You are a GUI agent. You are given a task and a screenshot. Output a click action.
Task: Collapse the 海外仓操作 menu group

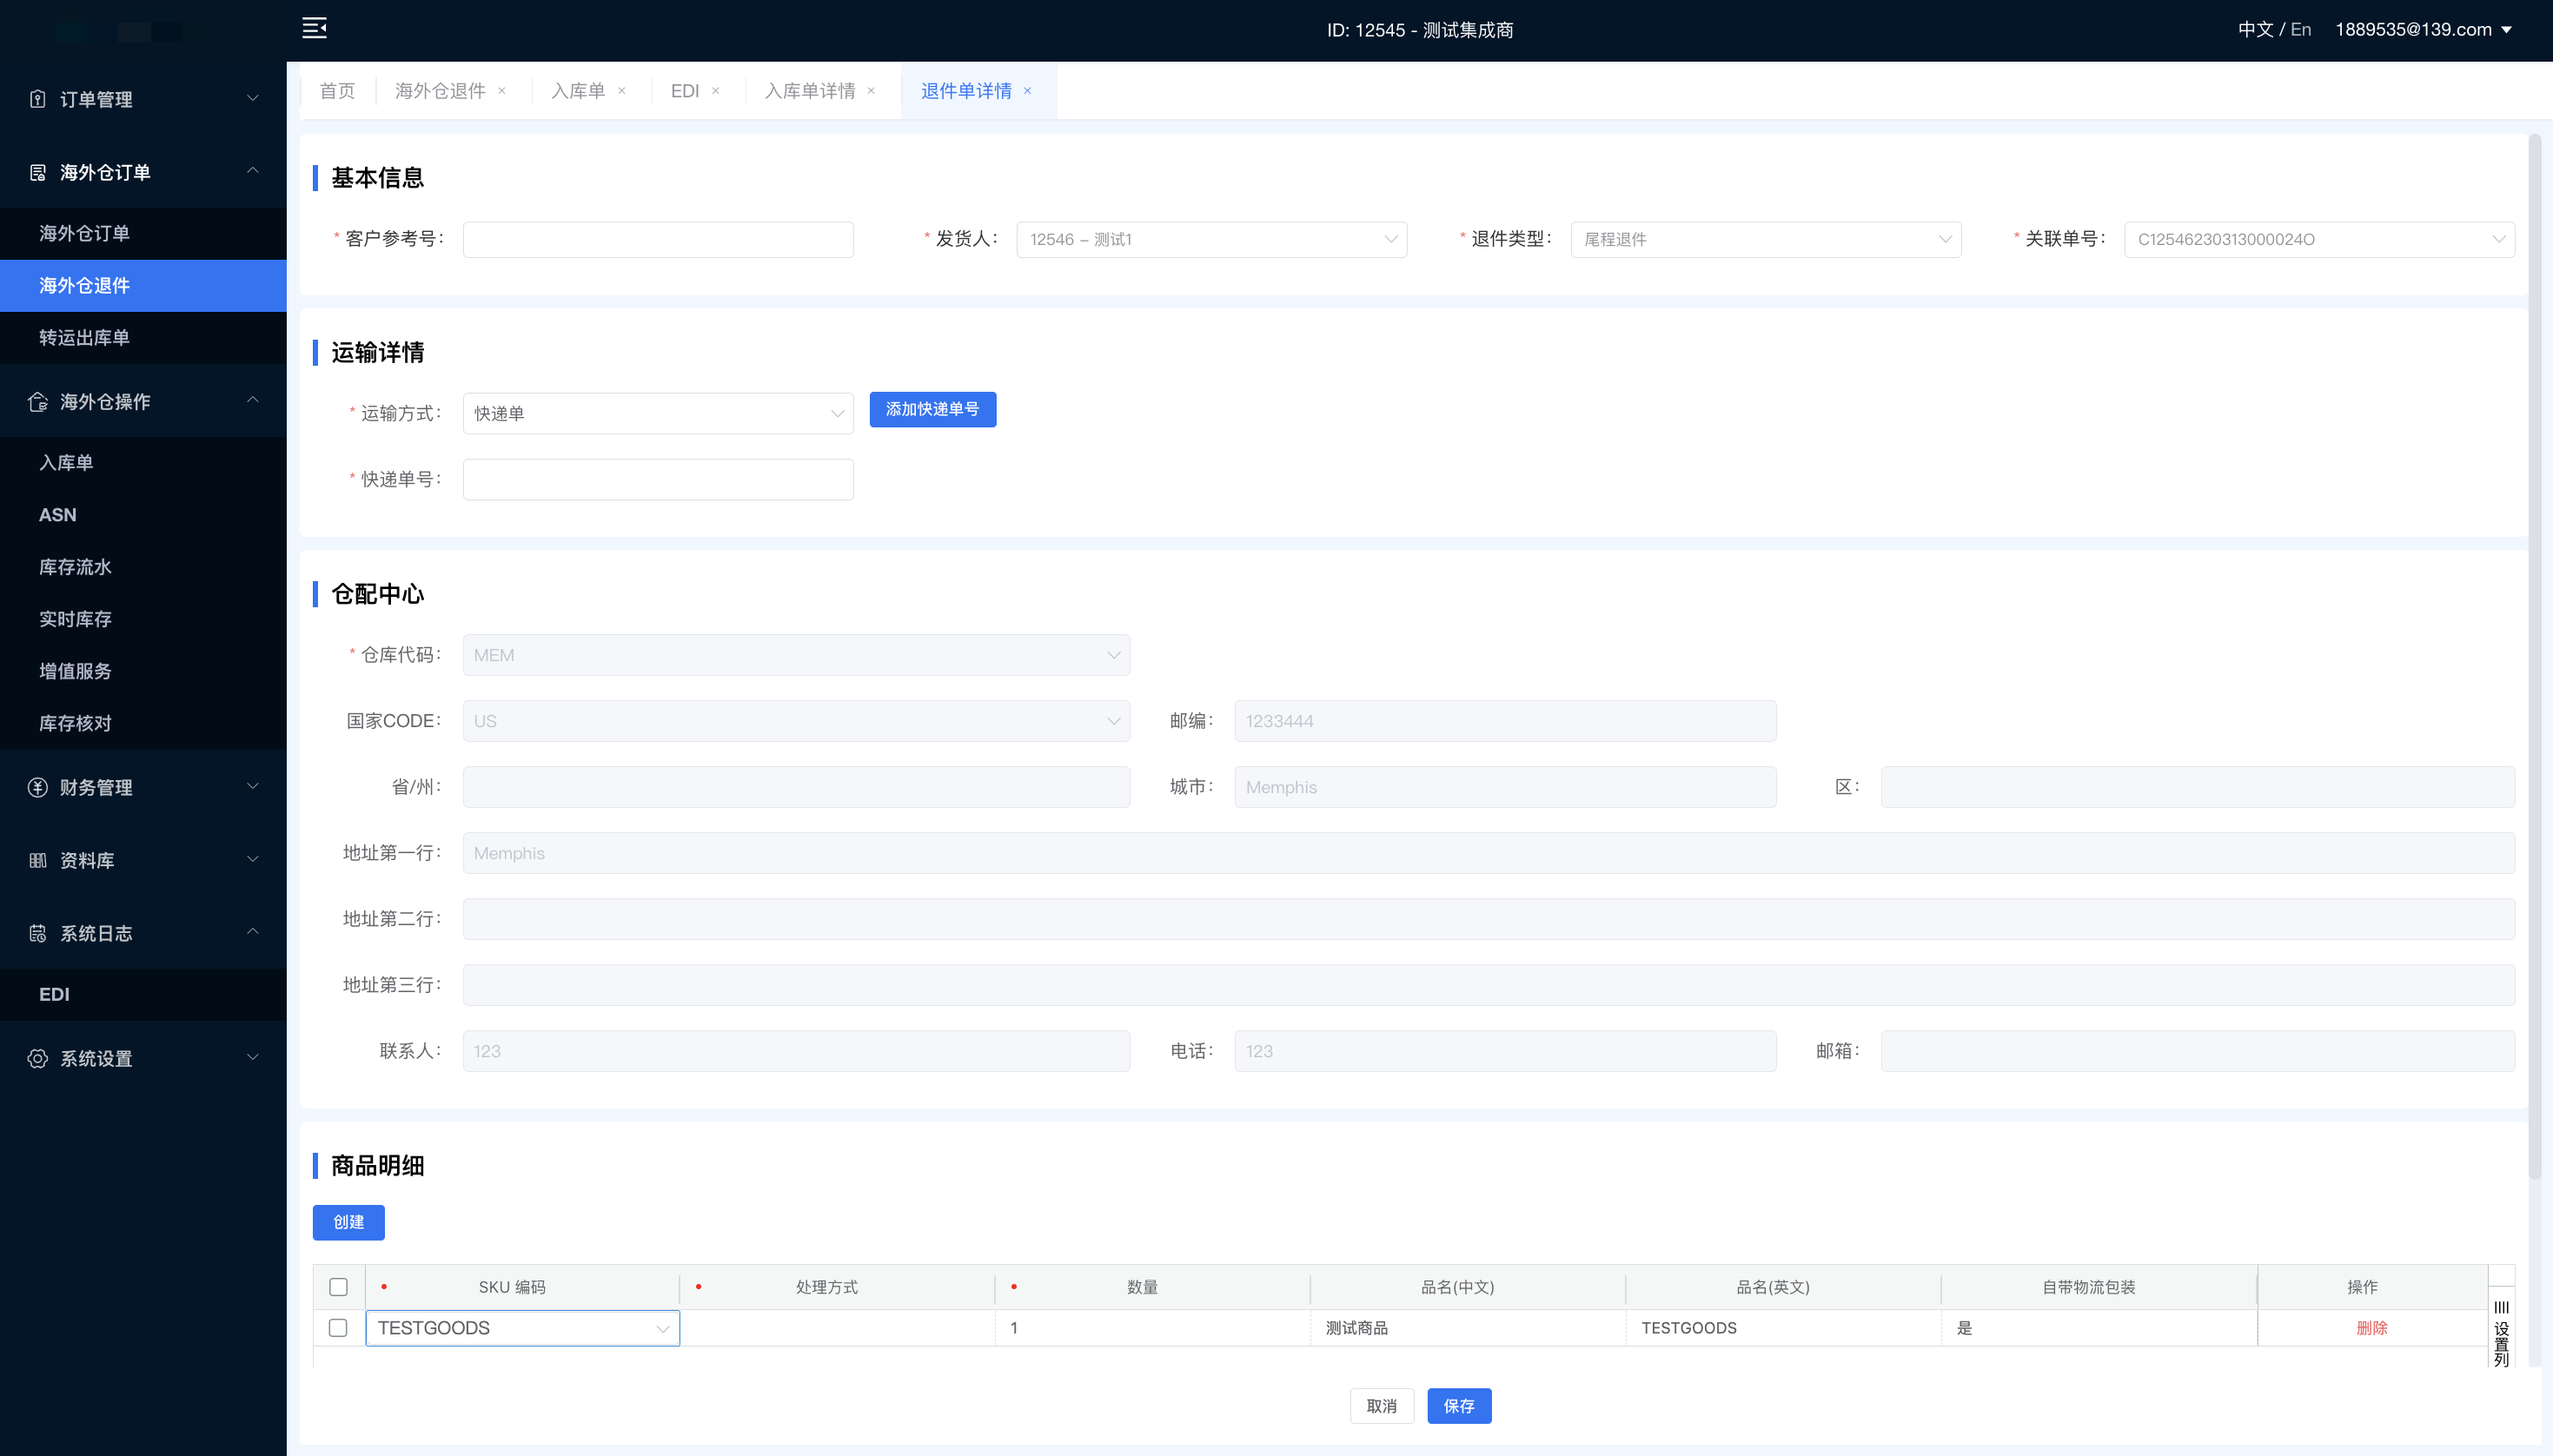pos(253,400)
